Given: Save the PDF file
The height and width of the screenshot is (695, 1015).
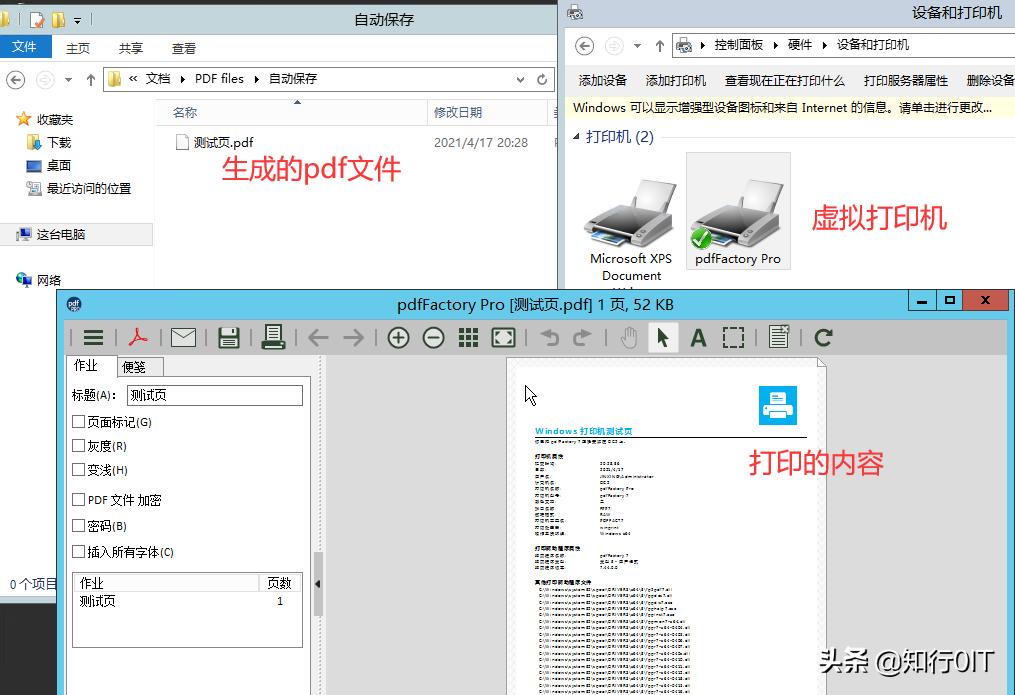Looking at the screenshot, I should point(228,337).
